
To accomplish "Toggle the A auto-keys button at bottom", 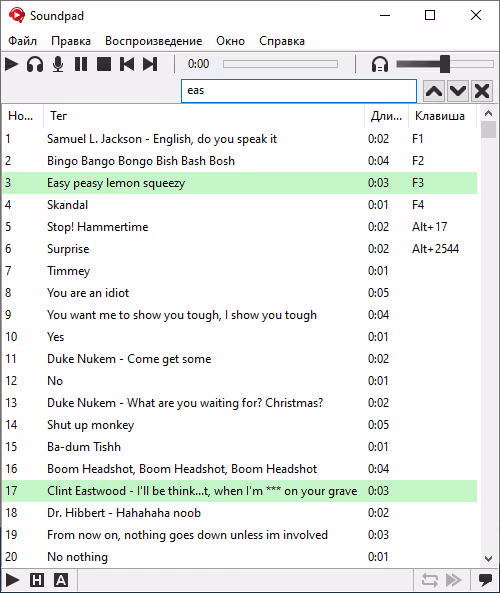I will coord(61,580).
